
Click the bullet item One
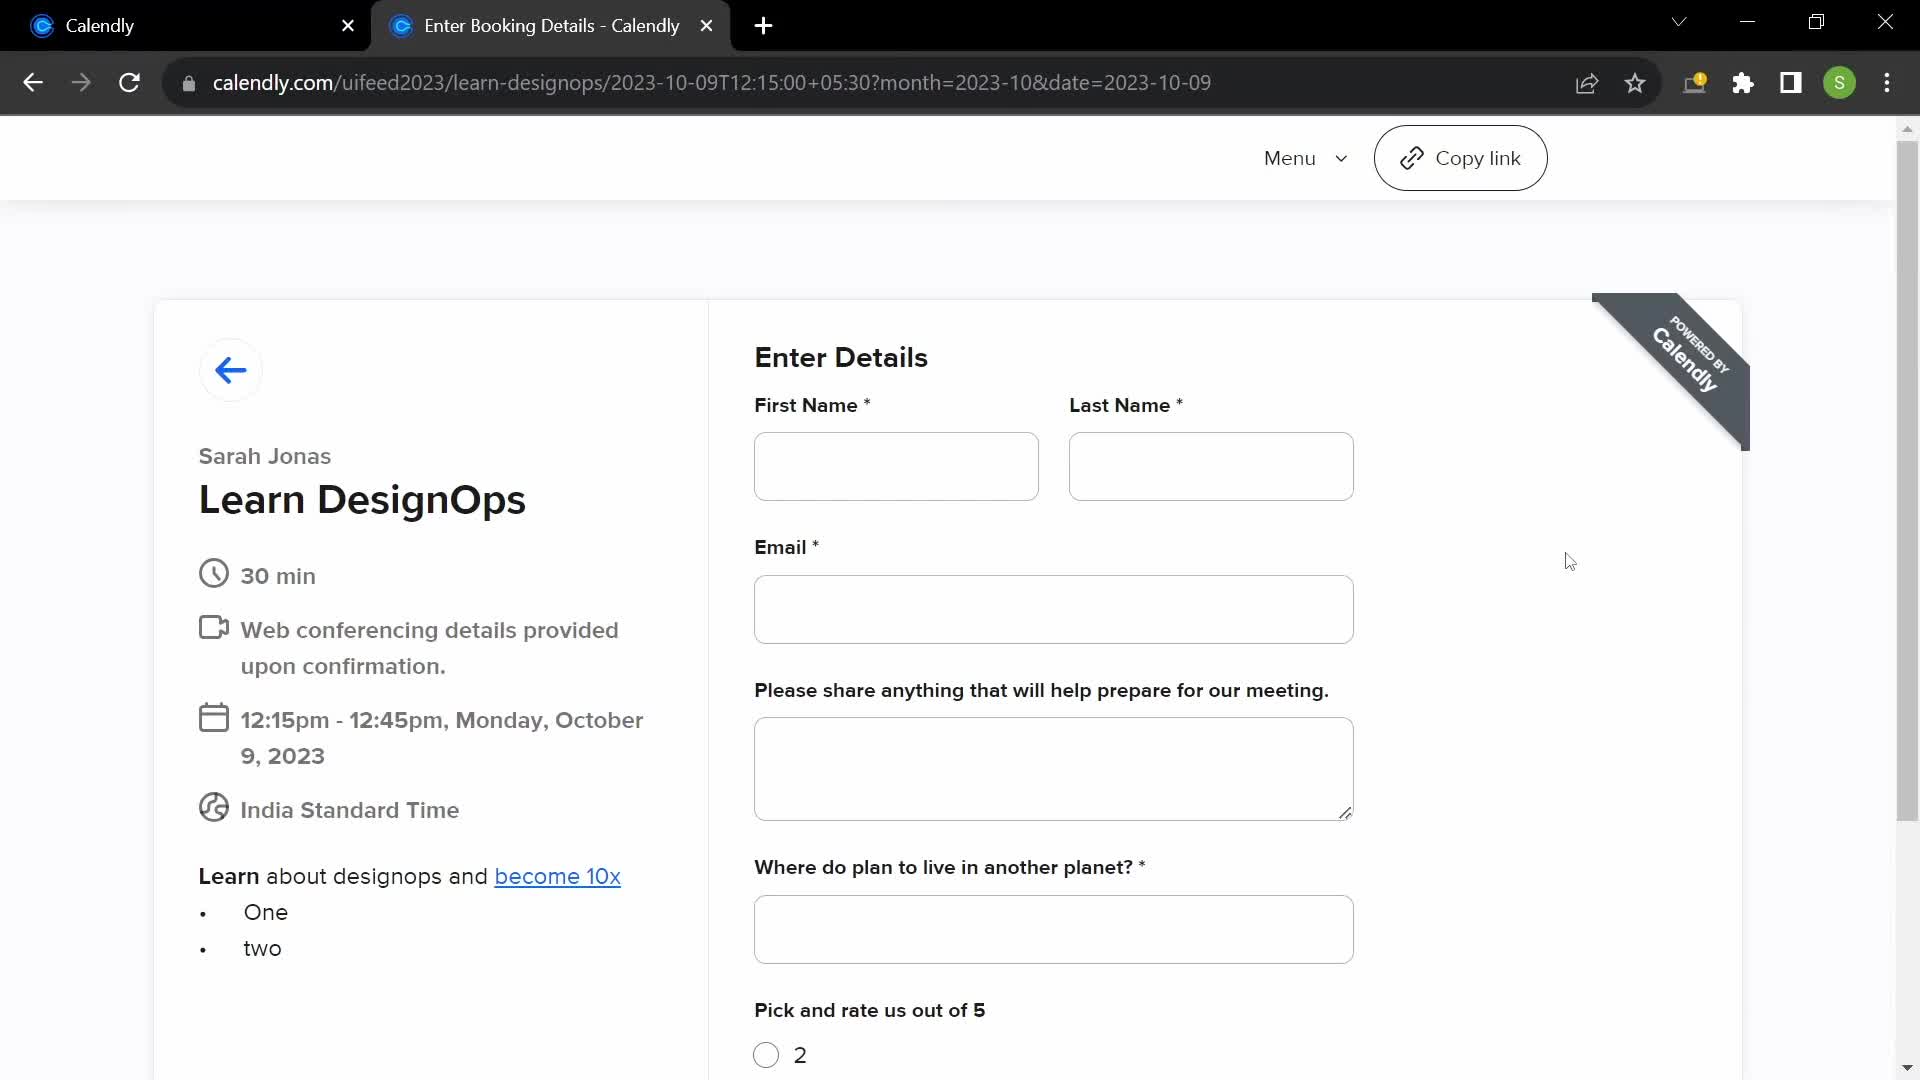click(x=266, y=913)
